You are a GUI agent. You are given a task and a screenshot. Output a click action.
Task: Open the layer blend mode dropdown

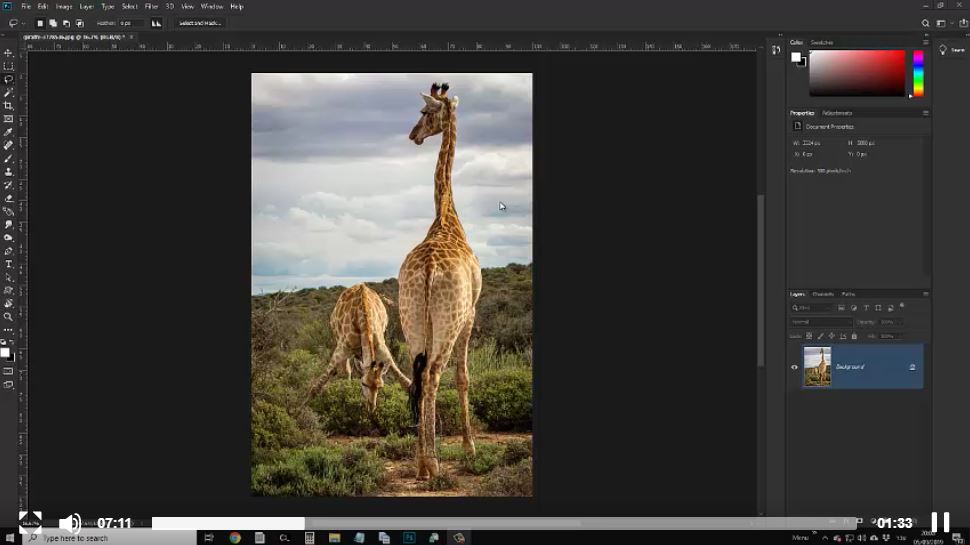click(x=821, y=322)
